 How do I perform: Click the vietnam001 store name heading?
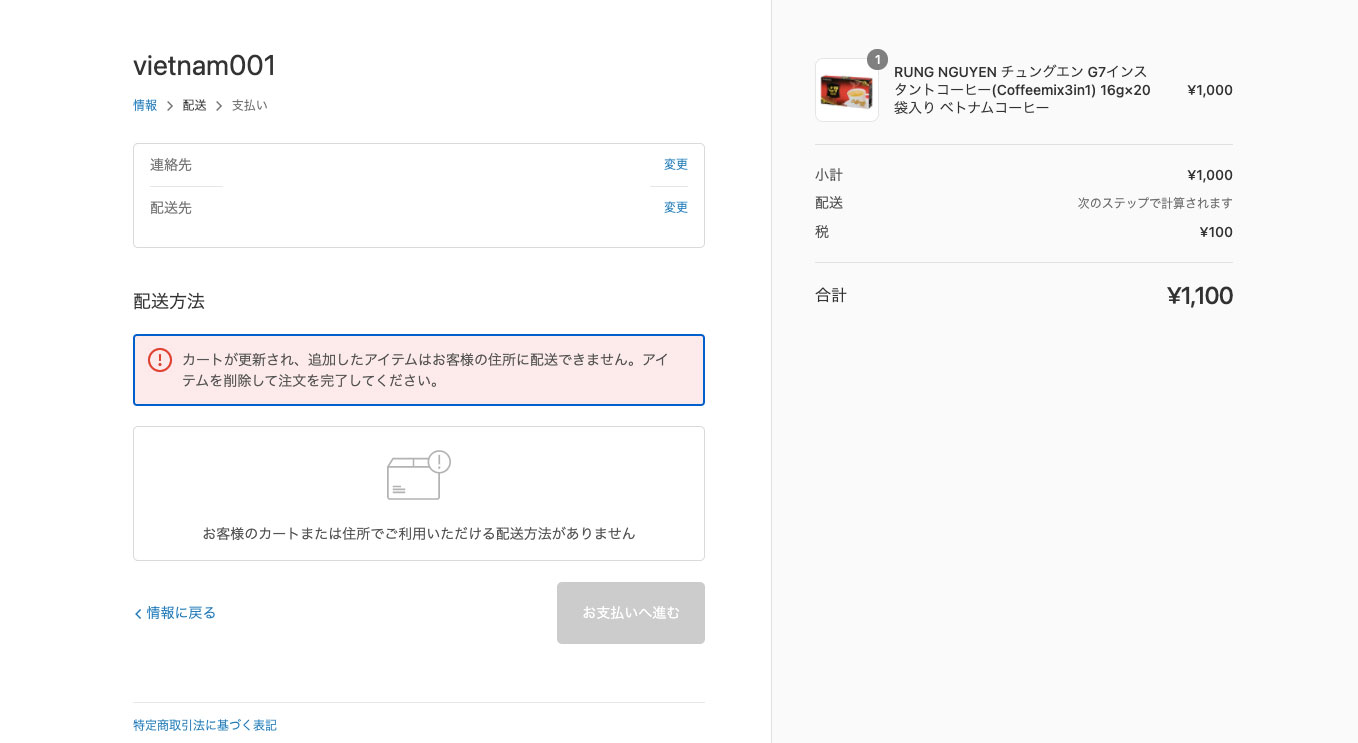[x=204, y=66]
